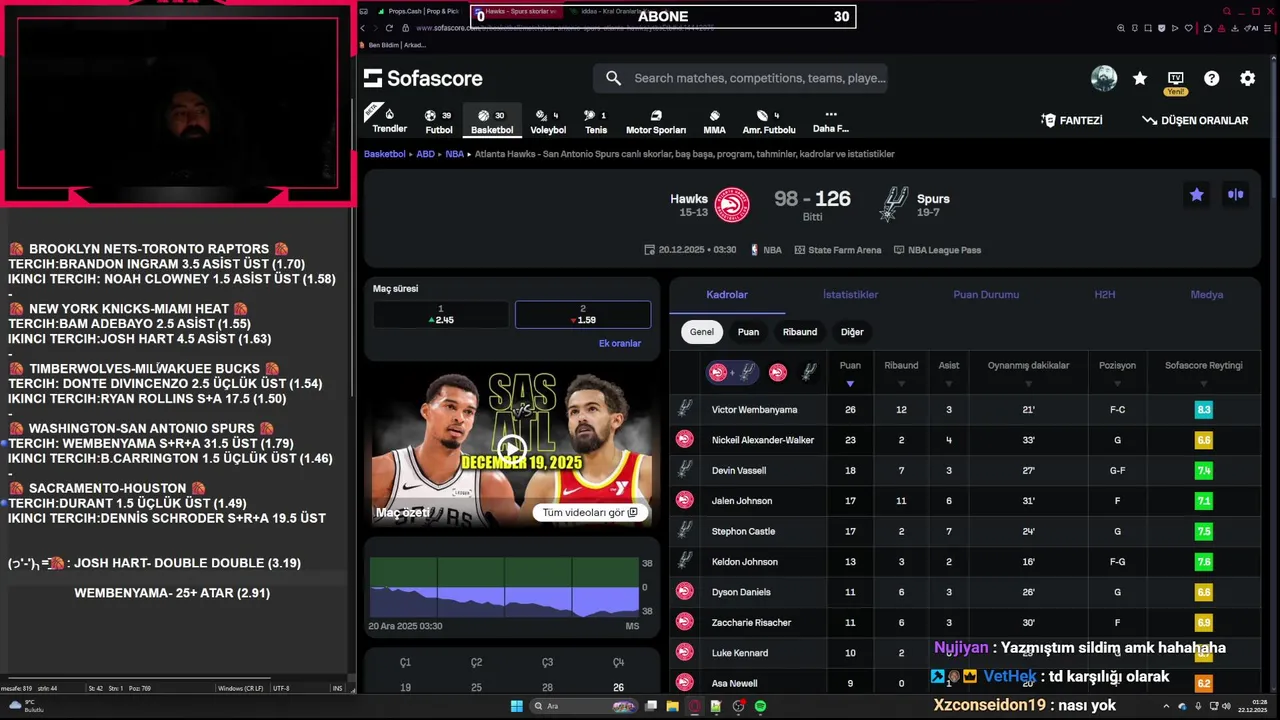
Task: Open the İstatistikler tab
Action: tap(850, 294)
